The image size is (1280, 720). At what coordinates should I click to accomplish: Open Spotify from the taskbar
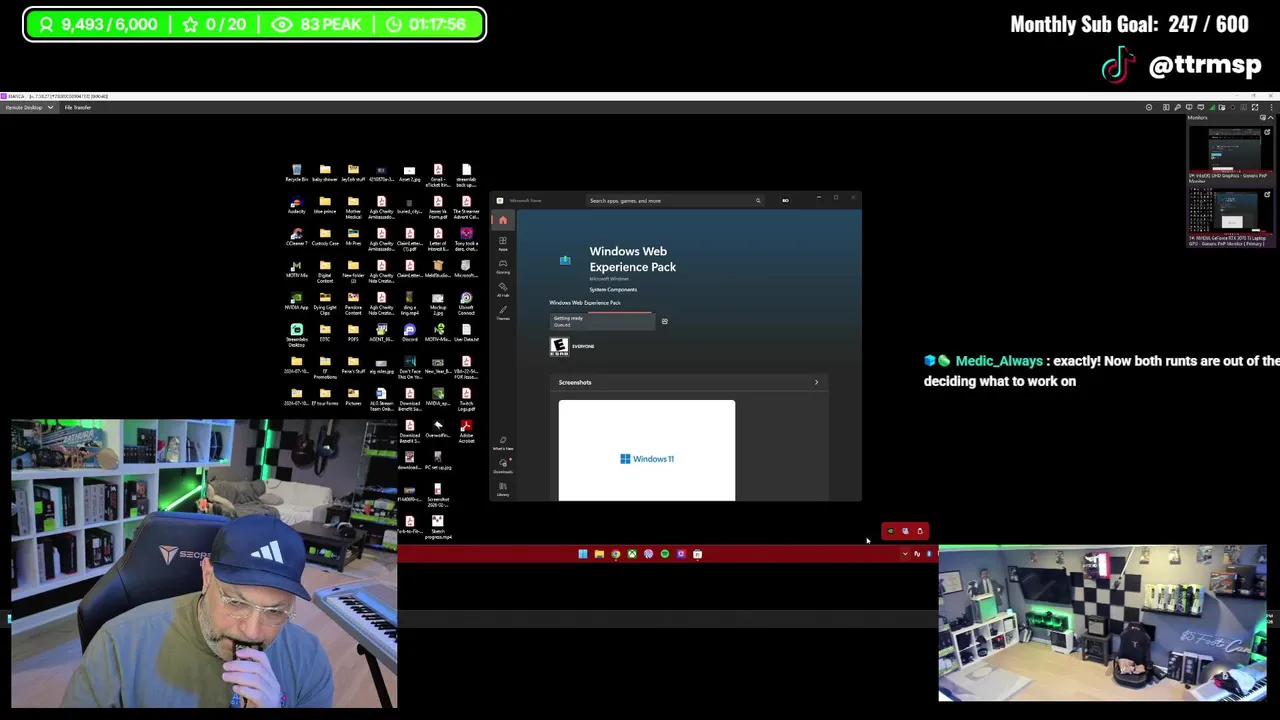coord(665,554)
